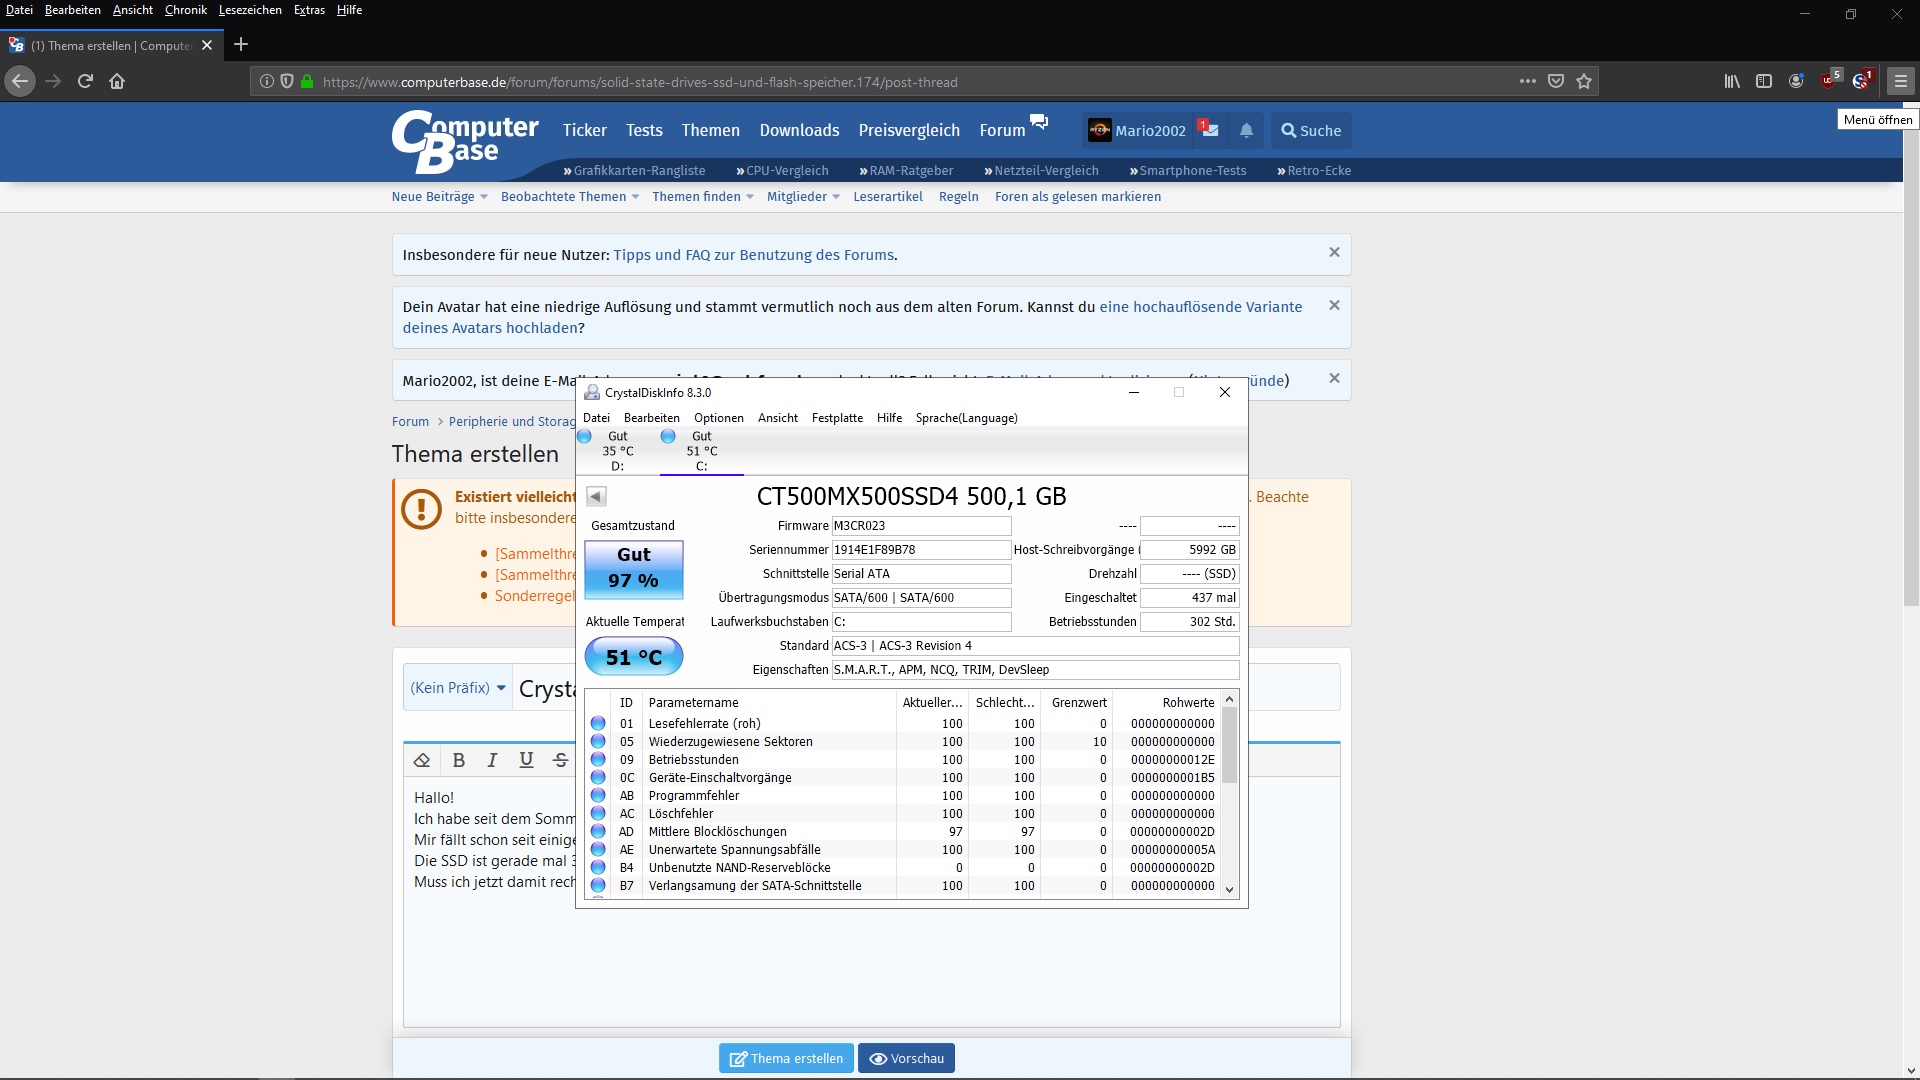Reload the current page

click(x=85, y=82)
